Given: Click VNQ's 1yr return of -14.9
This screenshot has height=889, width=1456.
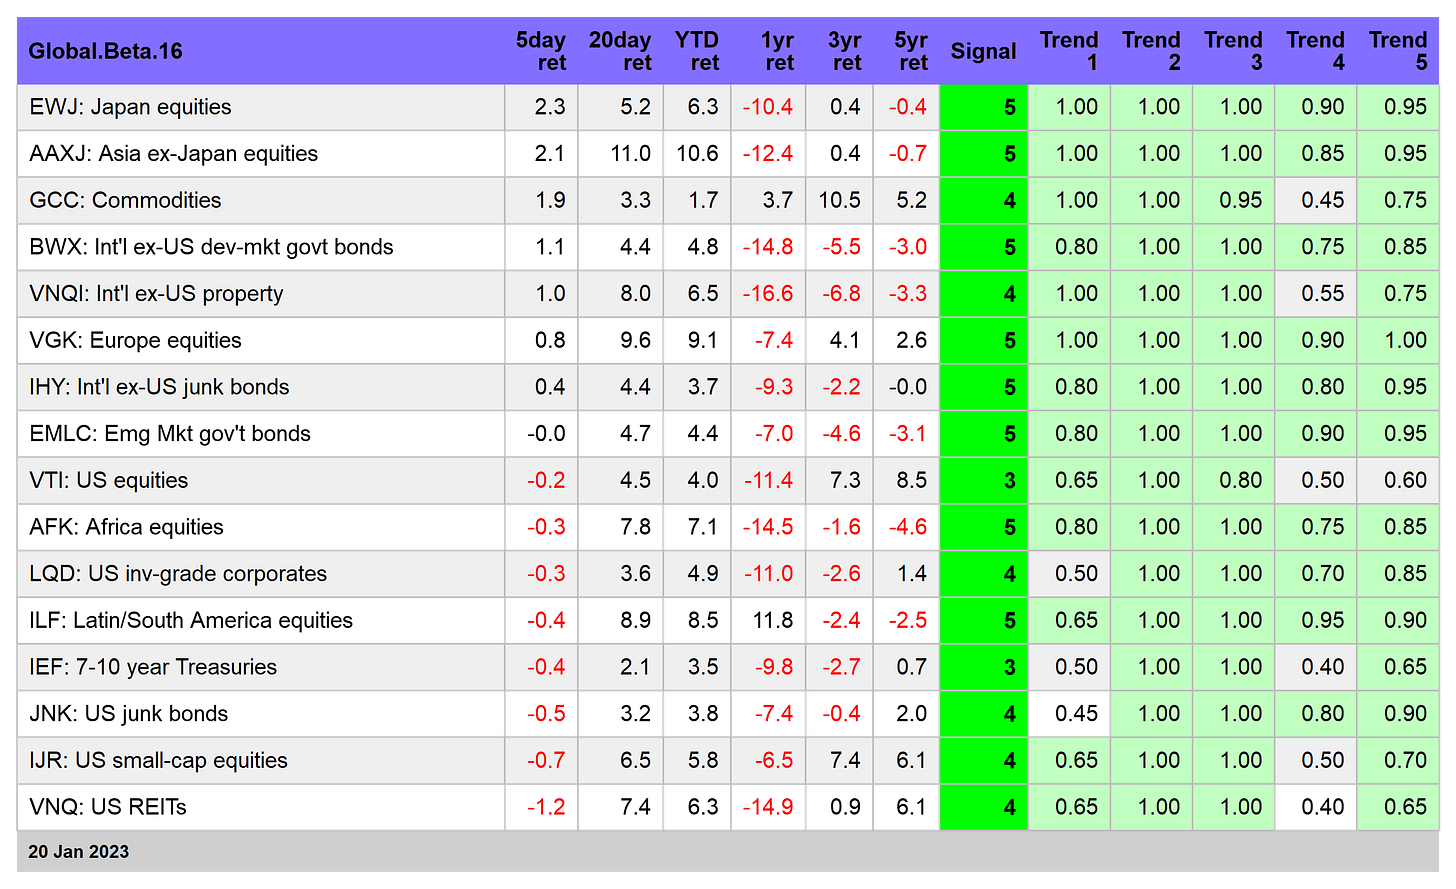Looking at the screenshot, I should pyautogui.click(x=768, y=807).
